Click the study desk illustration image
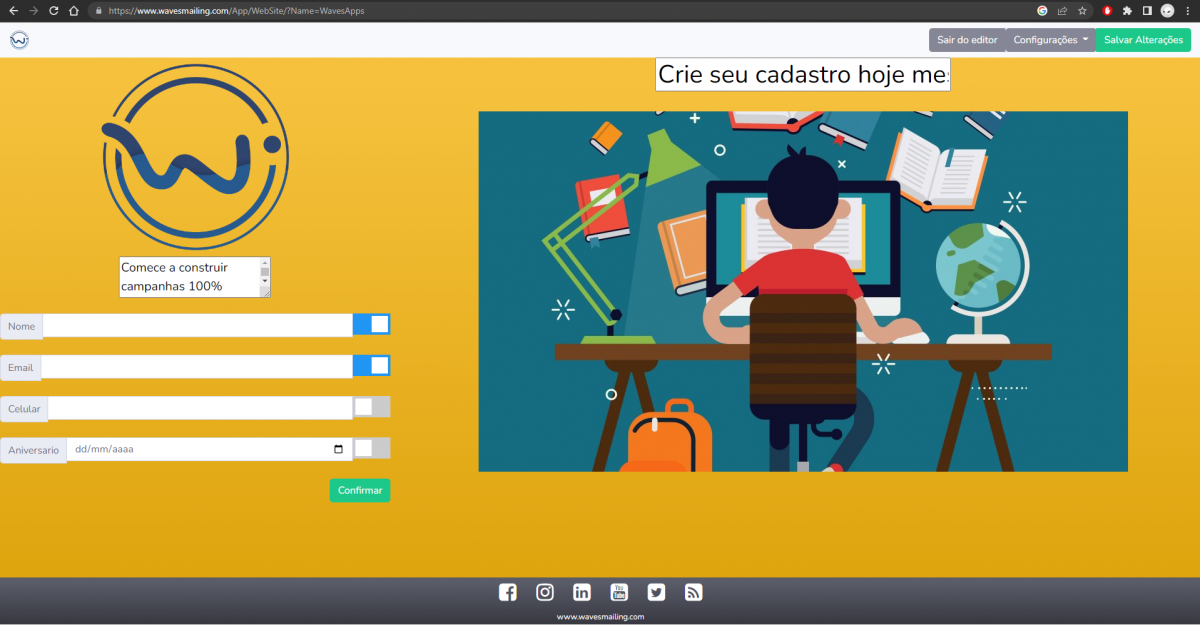1200x625 pixels. pyautogui.click(x=802, y=291)
